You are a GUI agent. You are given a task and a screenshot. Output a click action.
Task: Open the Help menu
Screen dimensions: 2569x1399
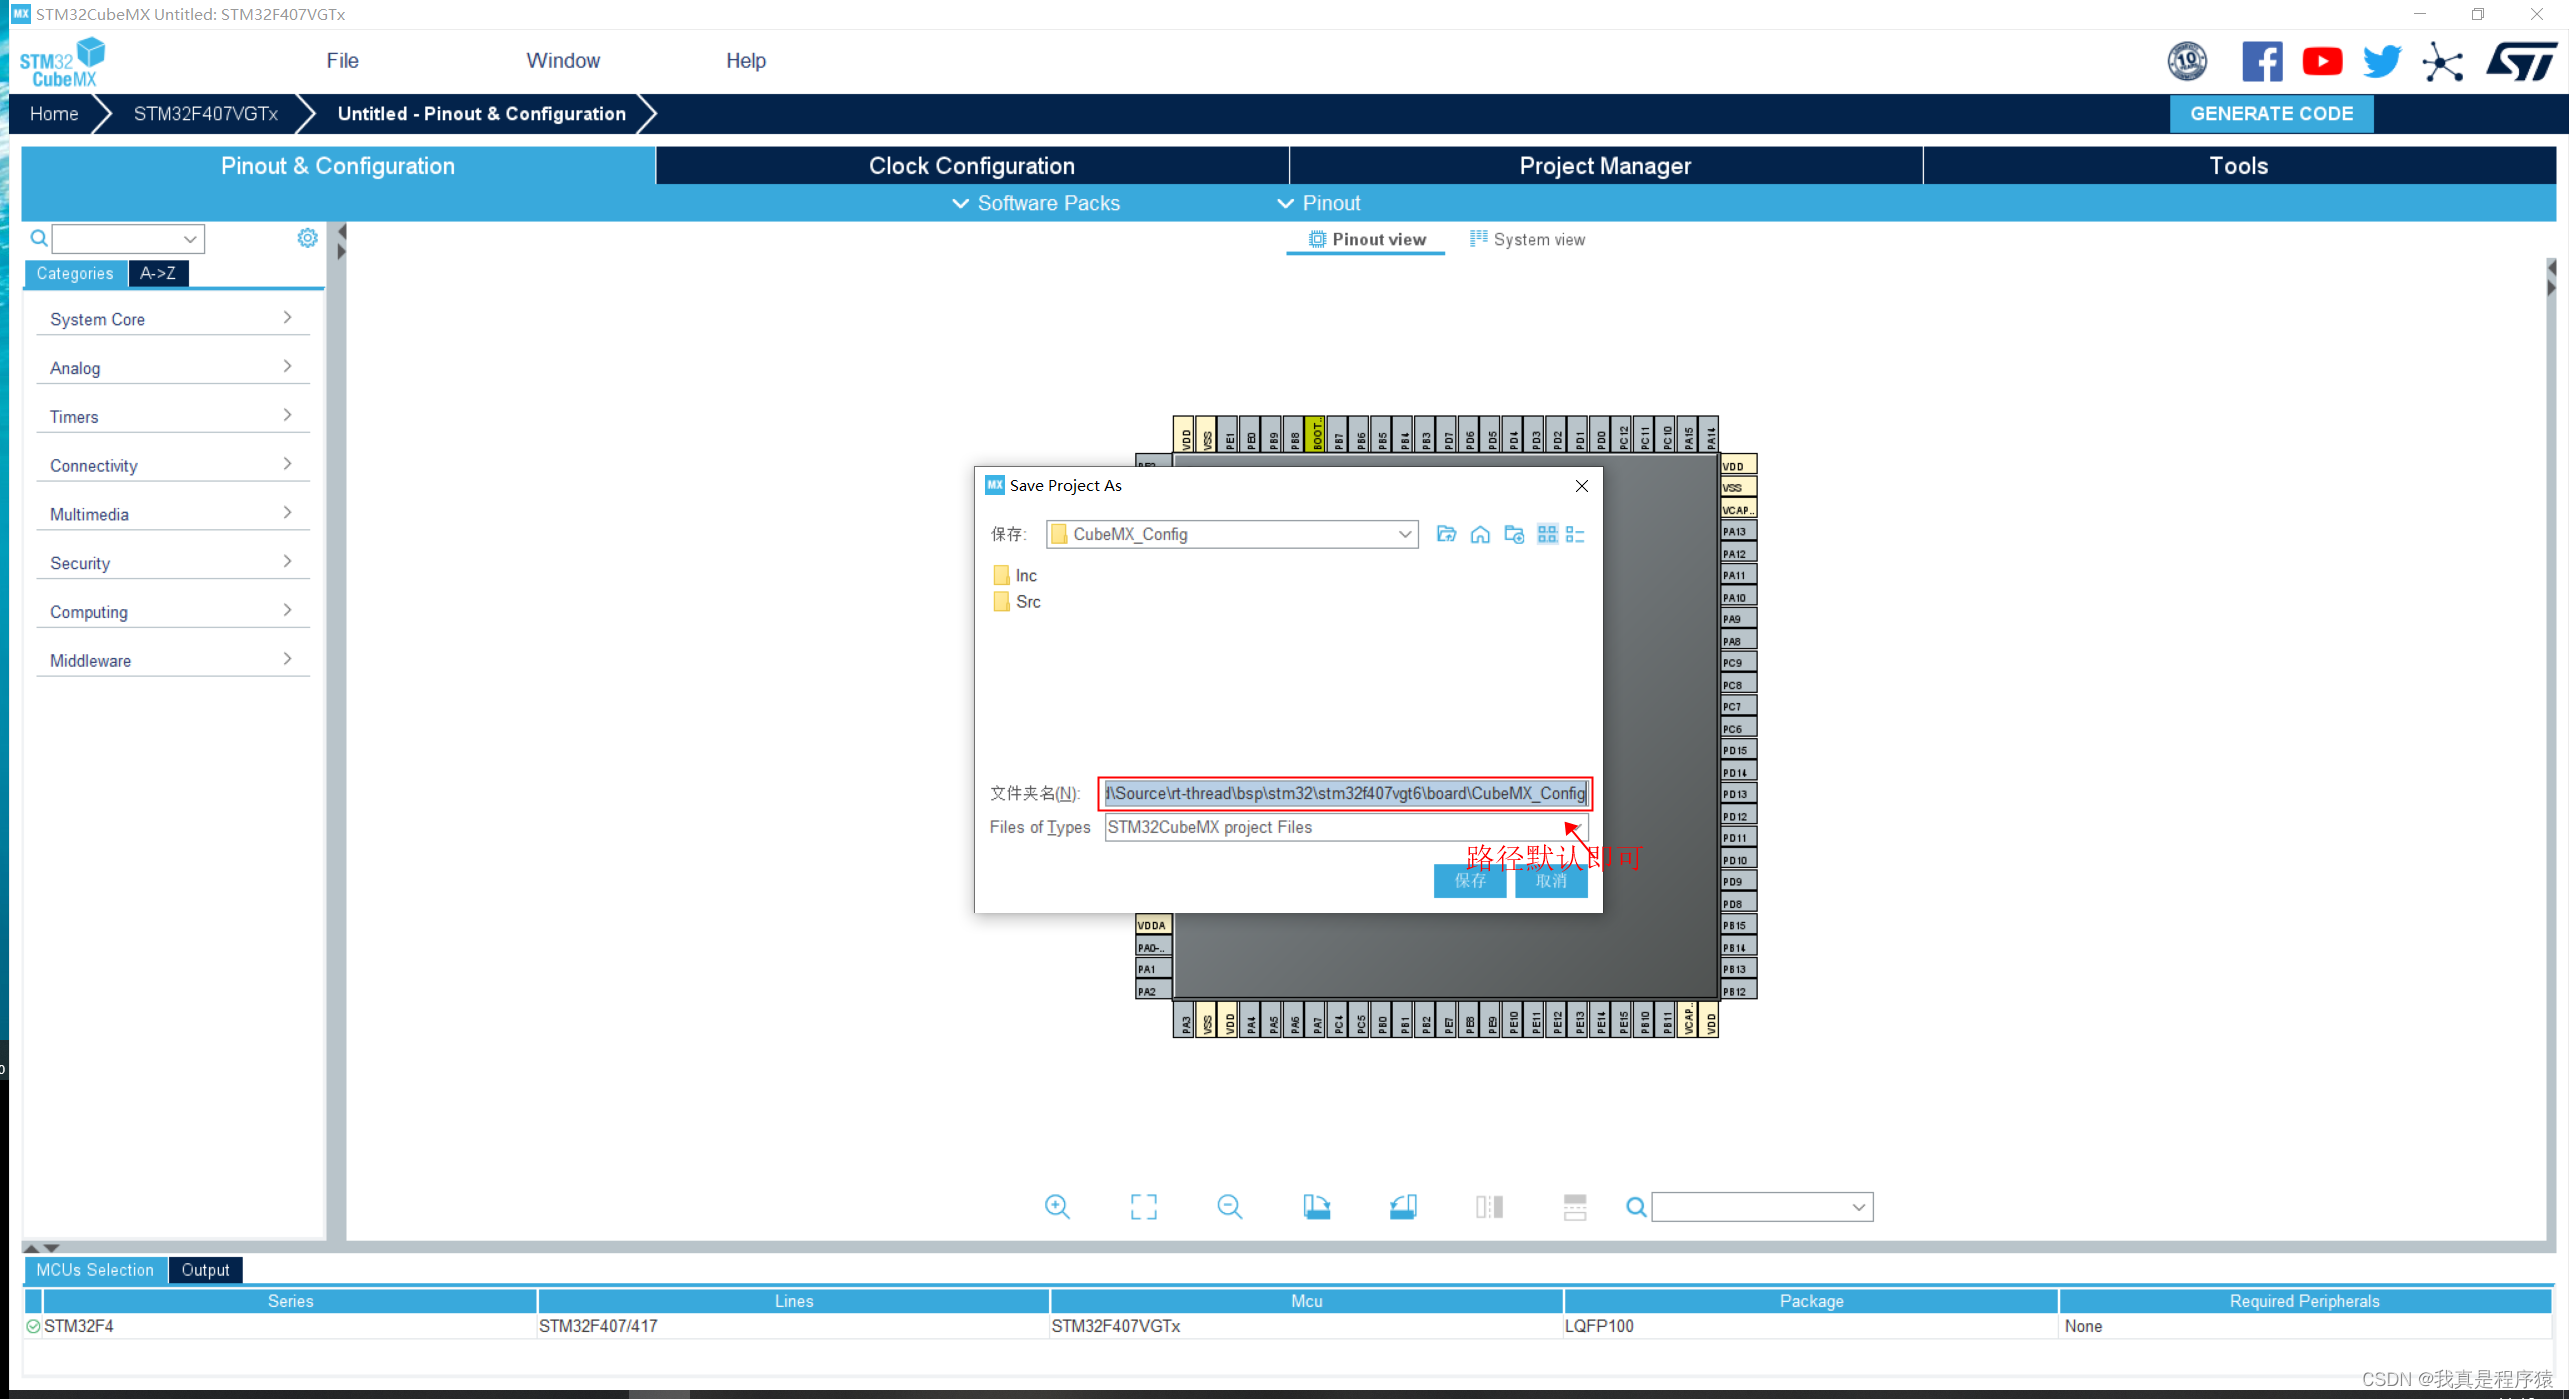(x=745, y=60)
